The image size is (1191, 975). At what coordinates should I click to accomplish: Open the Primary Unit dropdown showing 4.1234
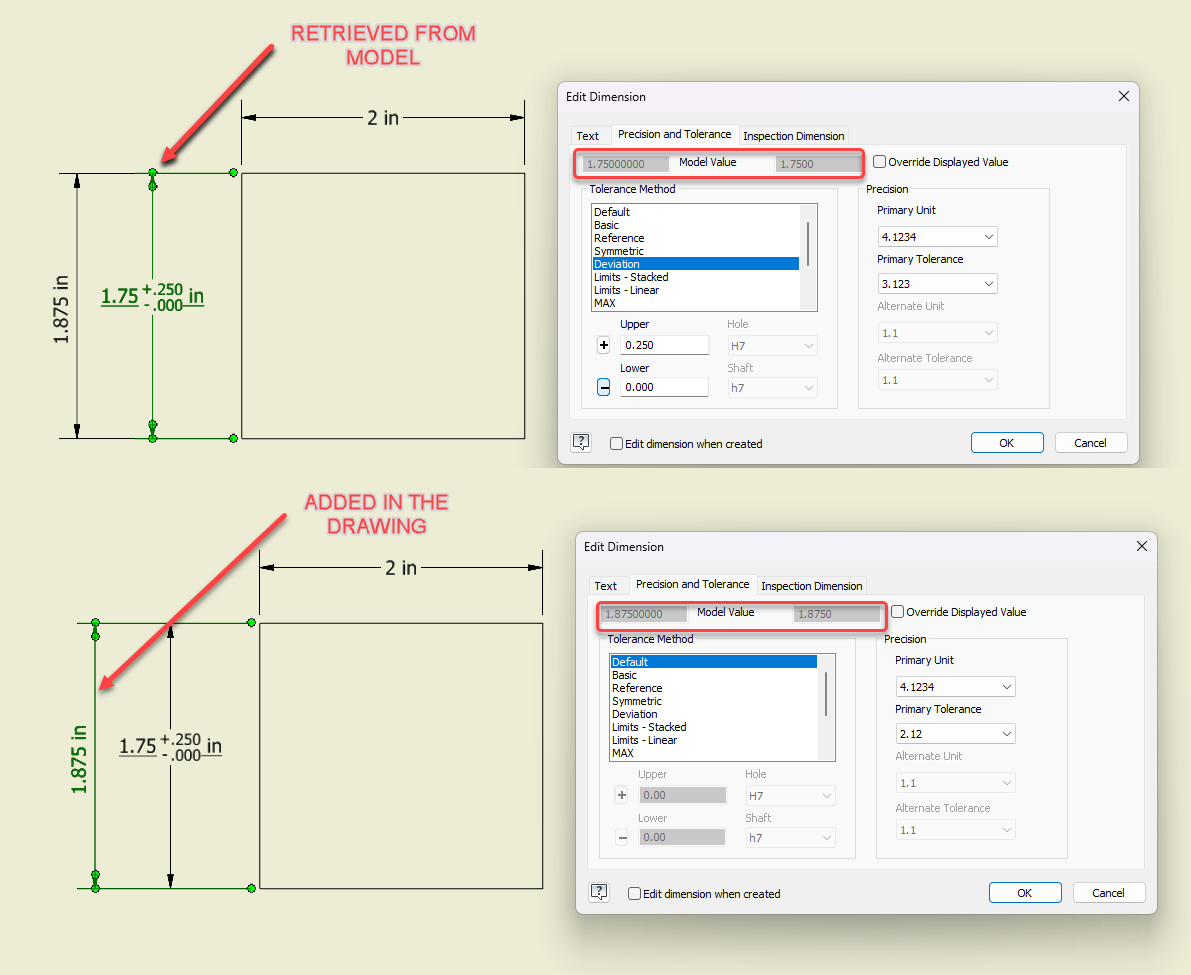click(x=937, y=236)
